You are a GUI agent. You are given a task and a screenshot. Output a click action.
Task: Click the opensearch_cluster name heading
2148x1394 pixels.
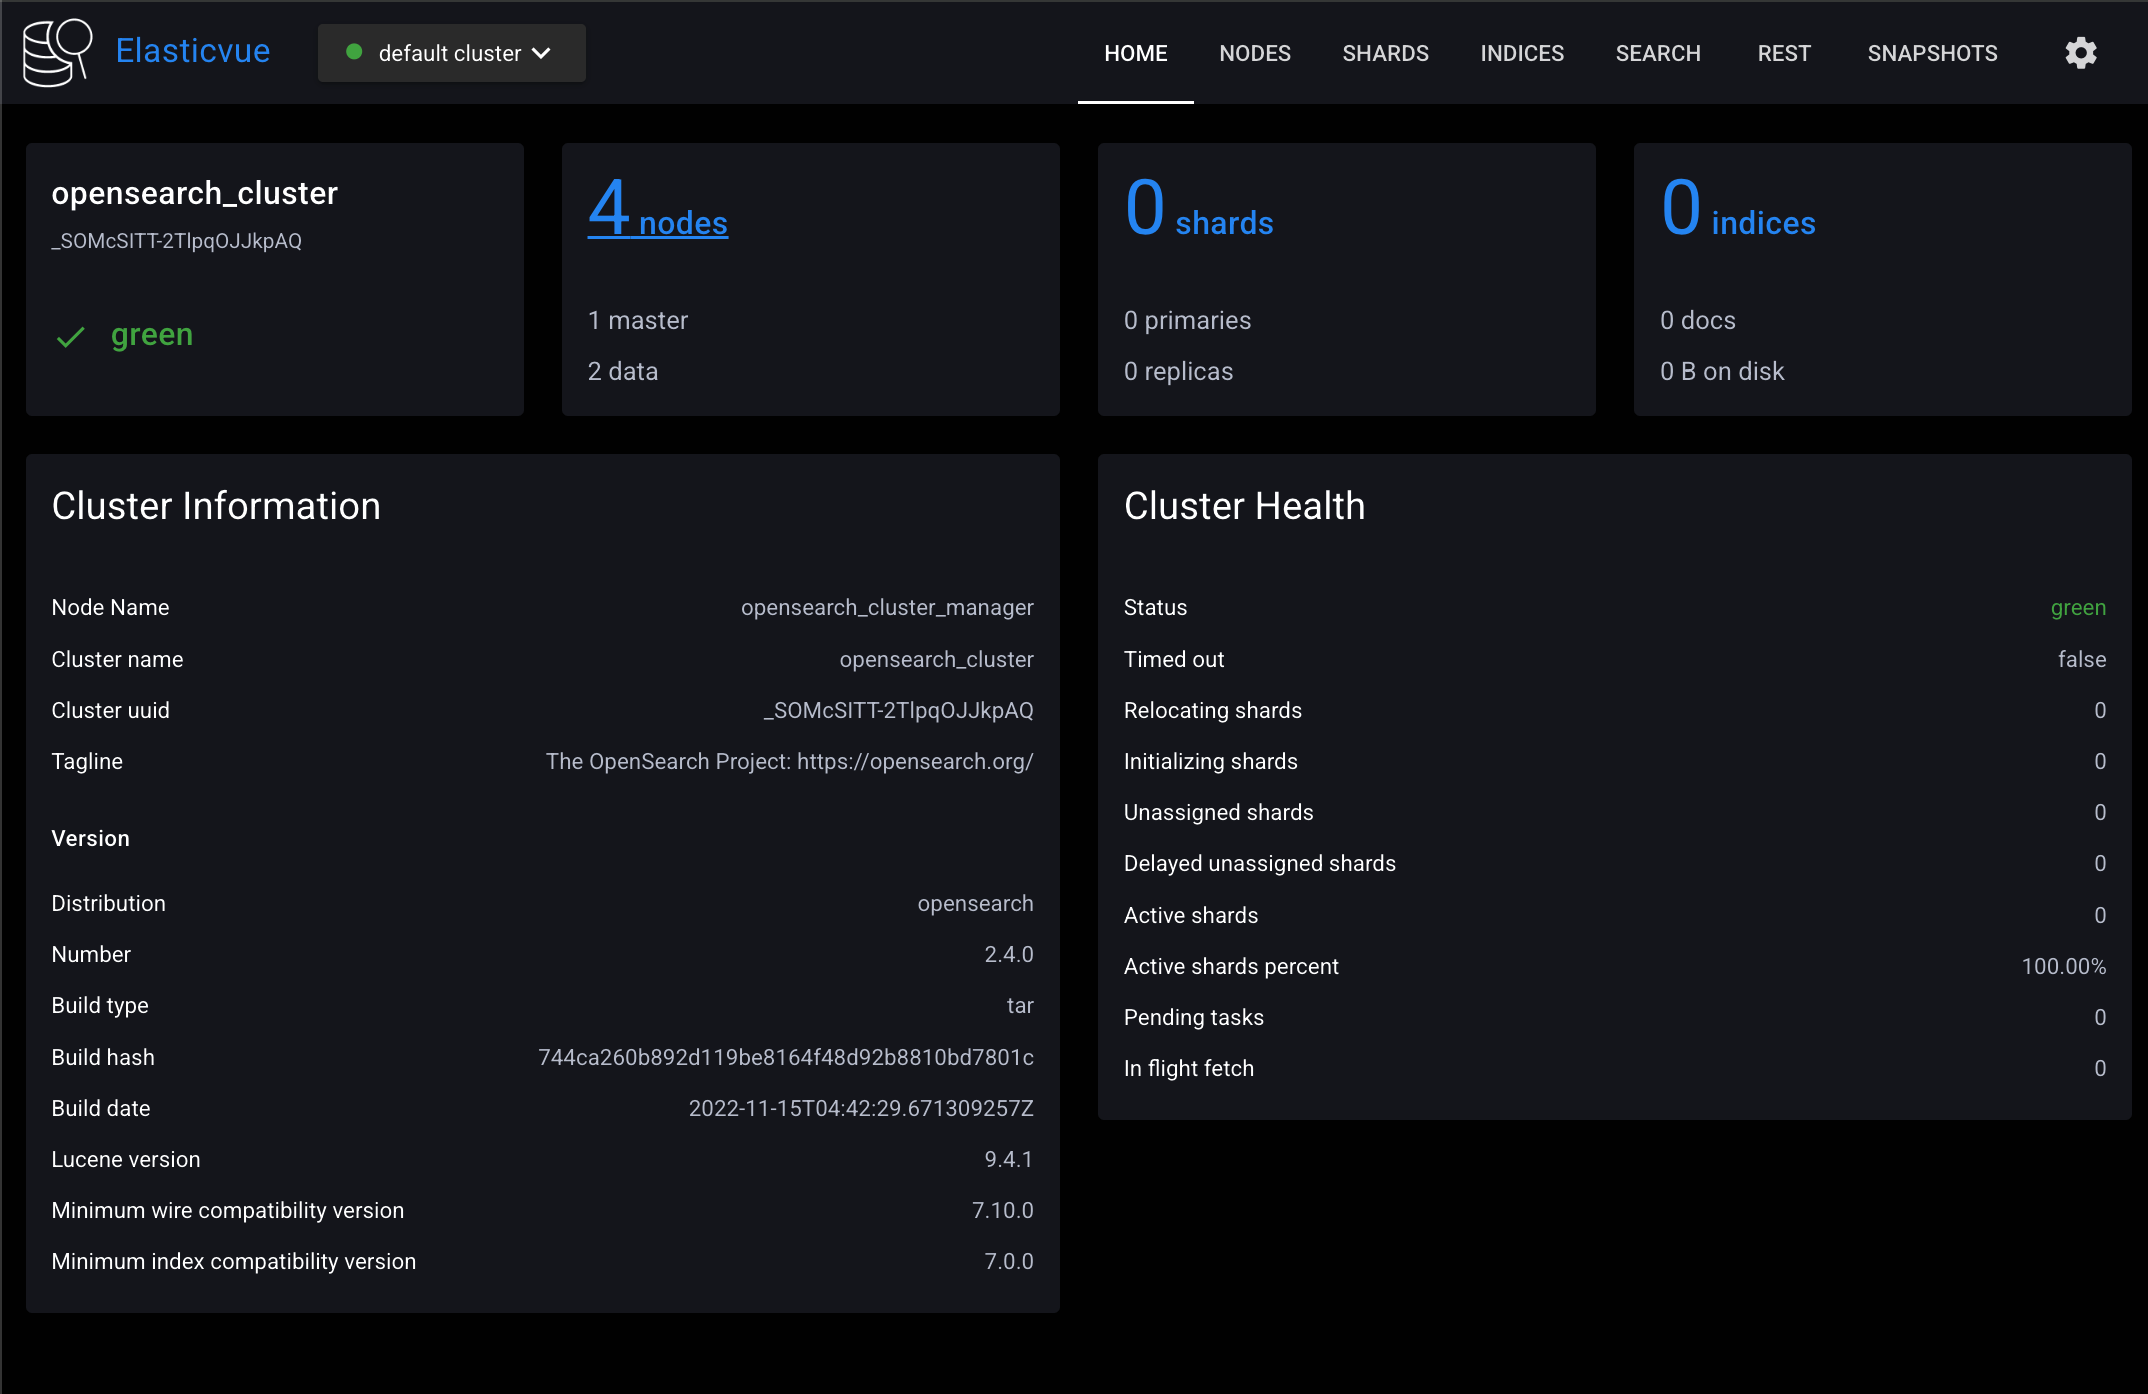point(194,193)
